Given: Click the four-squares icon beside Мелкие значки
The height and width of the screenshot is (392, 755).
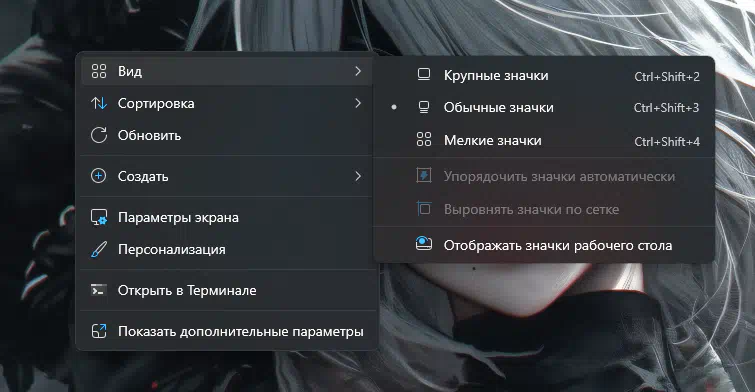Looking at the screenshot, I should point(424,140).
